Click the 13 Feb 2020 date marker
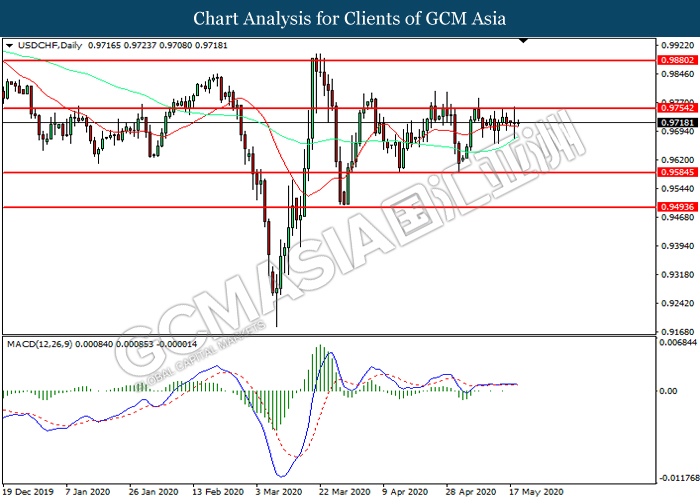Image resolution: width=700 pixels, height=500 pixels. coord(218,492)
